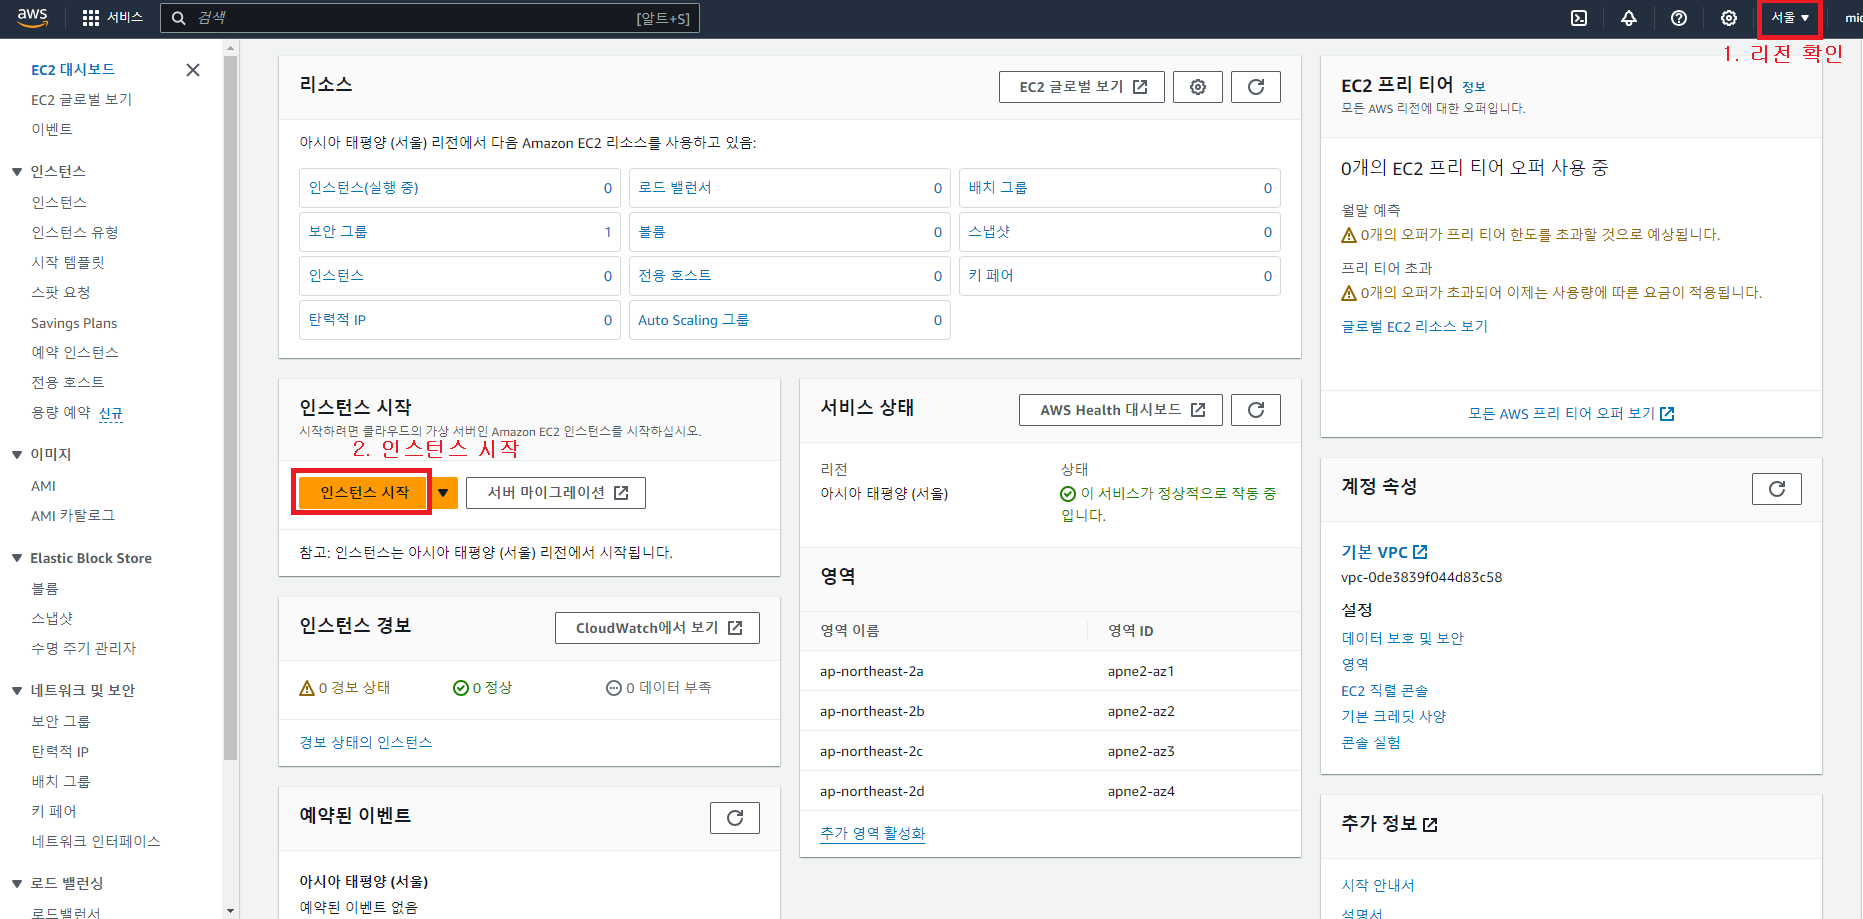Open 리소스 panel settings gear
1863x919 pixels.
(1198, 87)
